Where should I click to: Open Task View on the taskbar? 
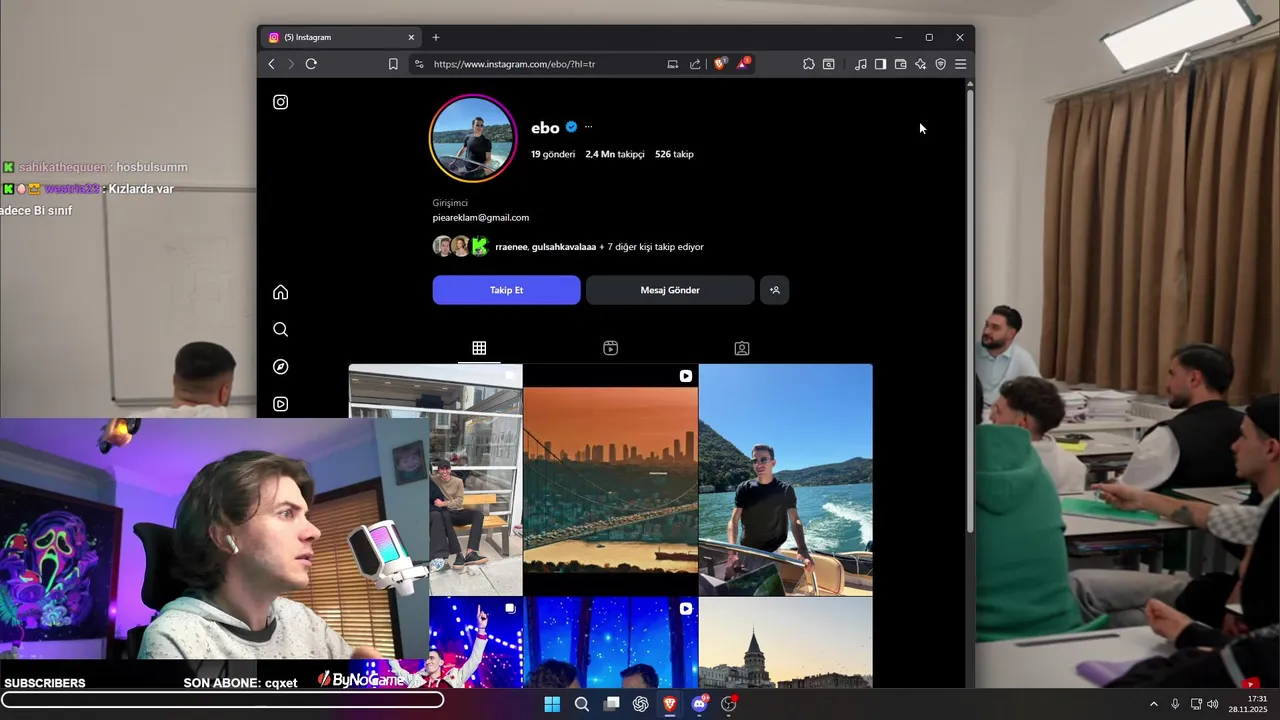(611, 704)
